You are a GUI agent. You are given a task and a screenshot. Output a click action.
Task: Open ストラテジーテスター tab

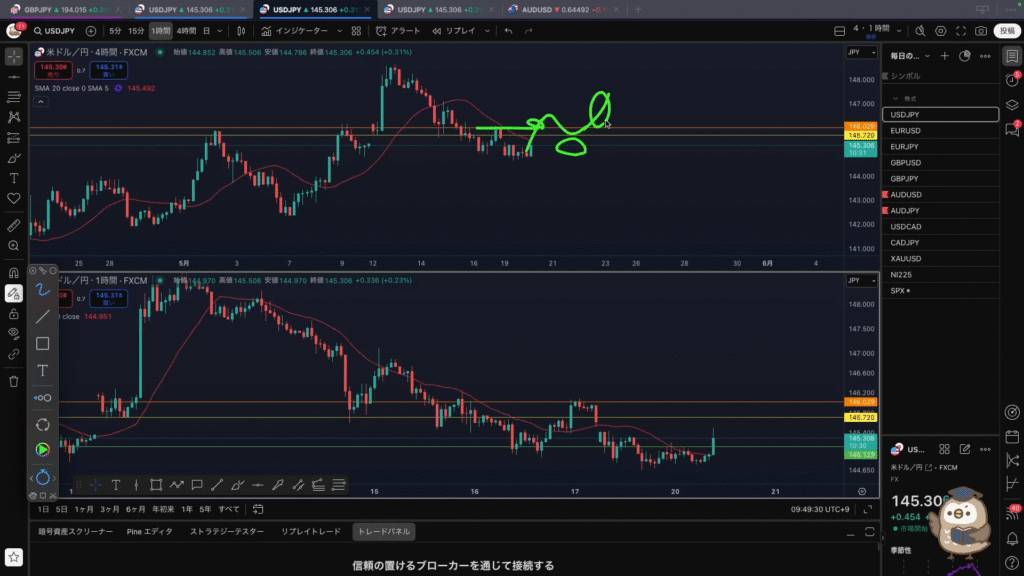pyautogui.click(x=227, y=532)
